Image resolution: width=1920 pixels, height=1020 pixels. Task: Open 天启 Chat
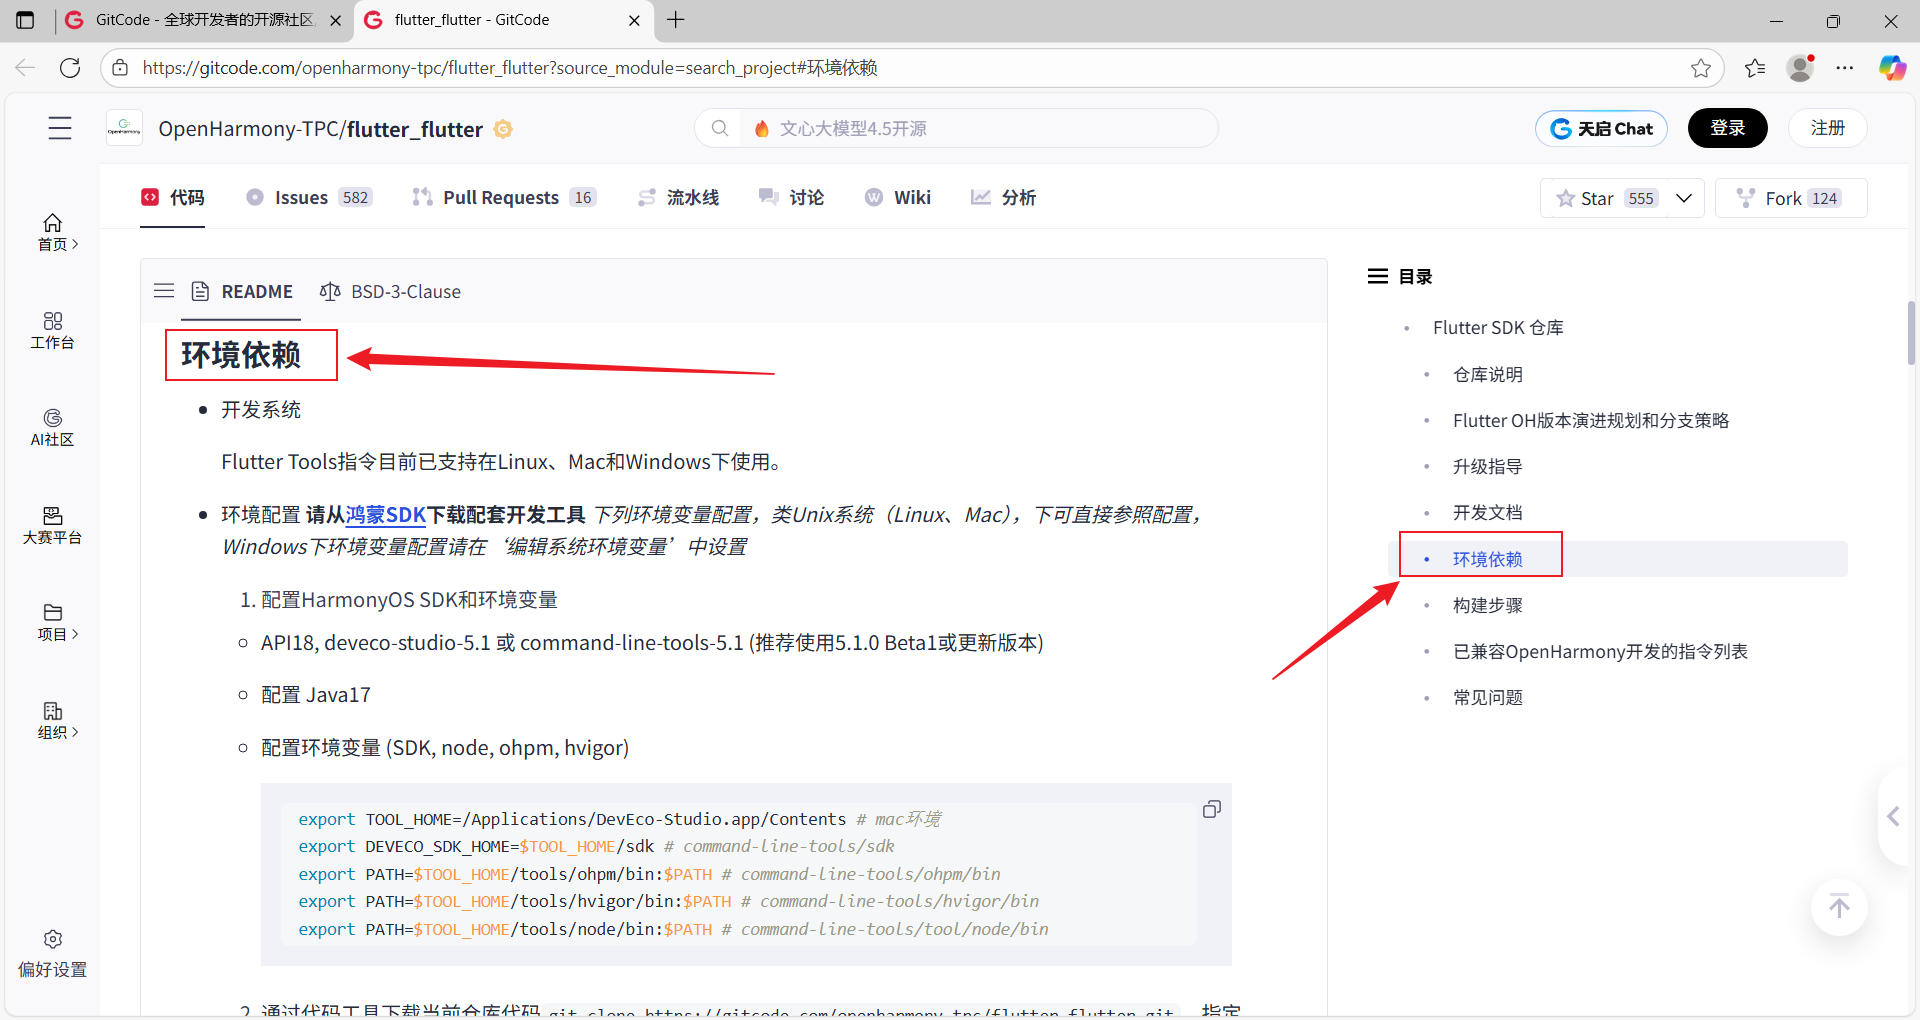pos(1601,128)
